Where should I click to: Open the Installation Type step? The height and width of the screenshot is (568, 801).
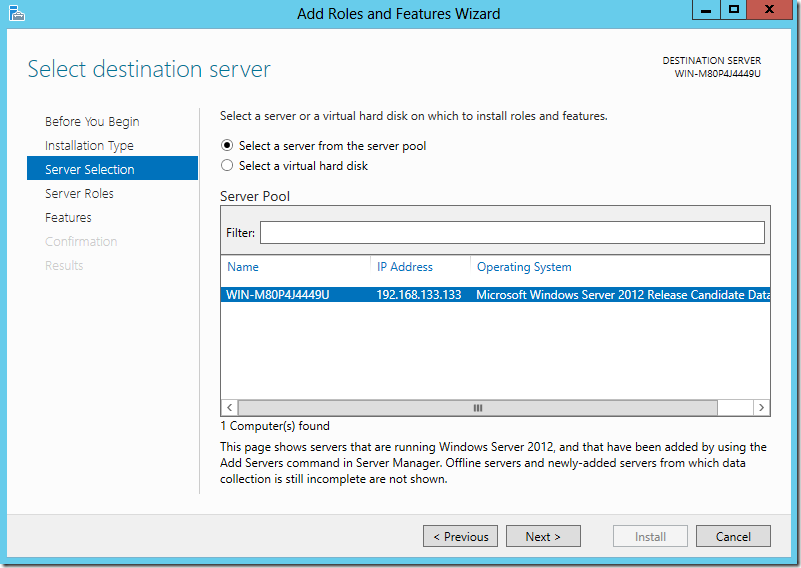(x=89, y=146)
